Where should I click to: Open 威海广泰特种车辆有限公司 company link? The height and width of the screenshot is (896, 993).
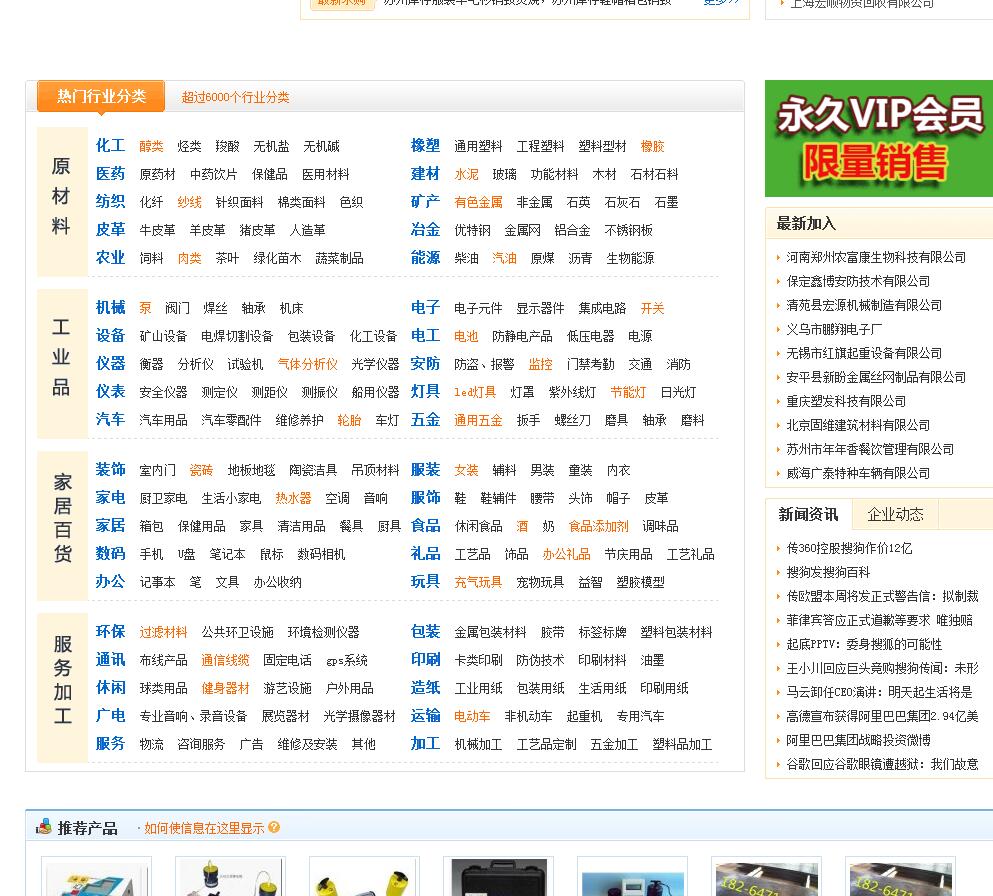858,474
